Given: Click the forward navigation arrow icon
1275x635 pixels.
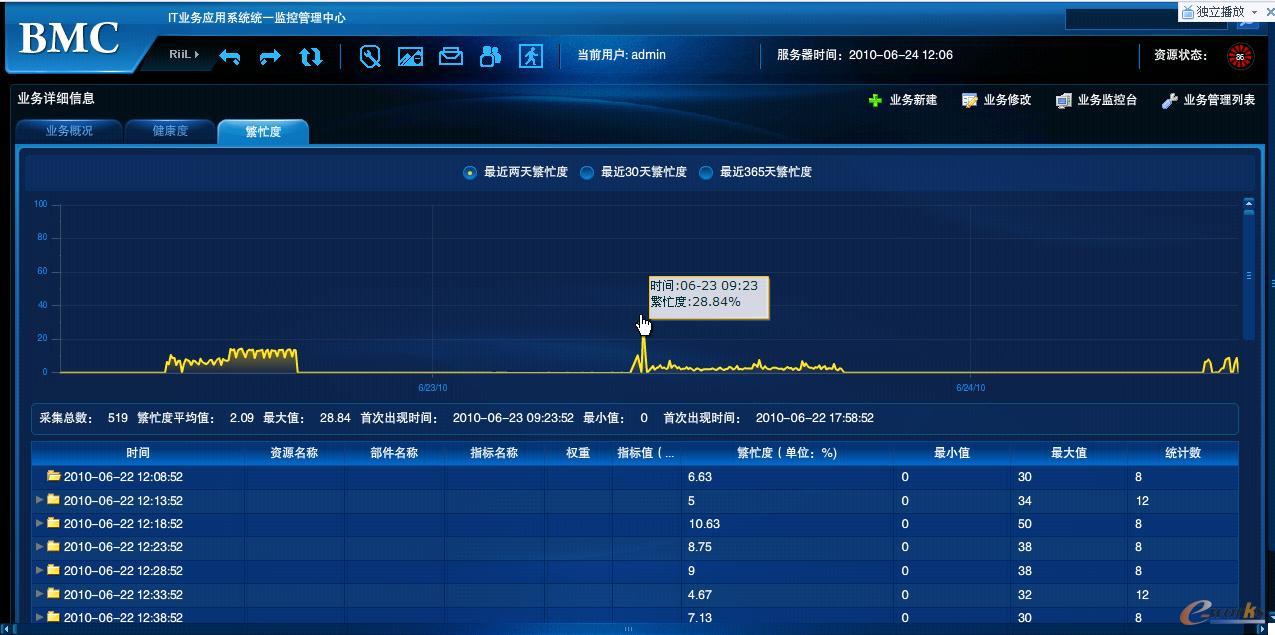Looking at the screenshot, I should pyautogui.click(x=269, y=57).
